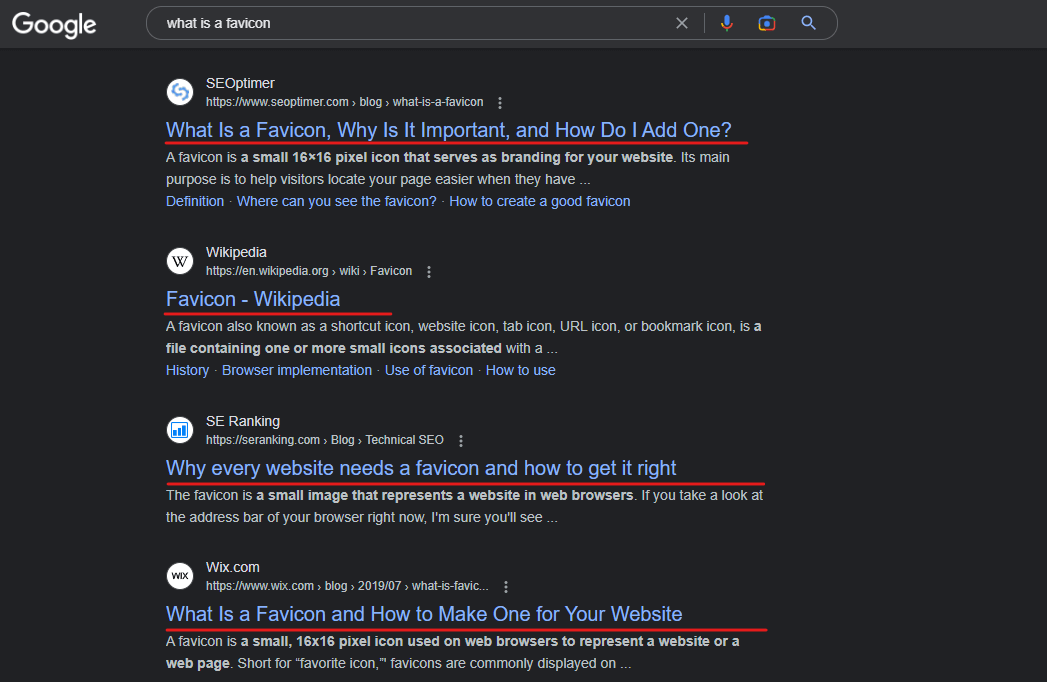Open search by image camera icon

pyautogui.click(x=767, y=23)
